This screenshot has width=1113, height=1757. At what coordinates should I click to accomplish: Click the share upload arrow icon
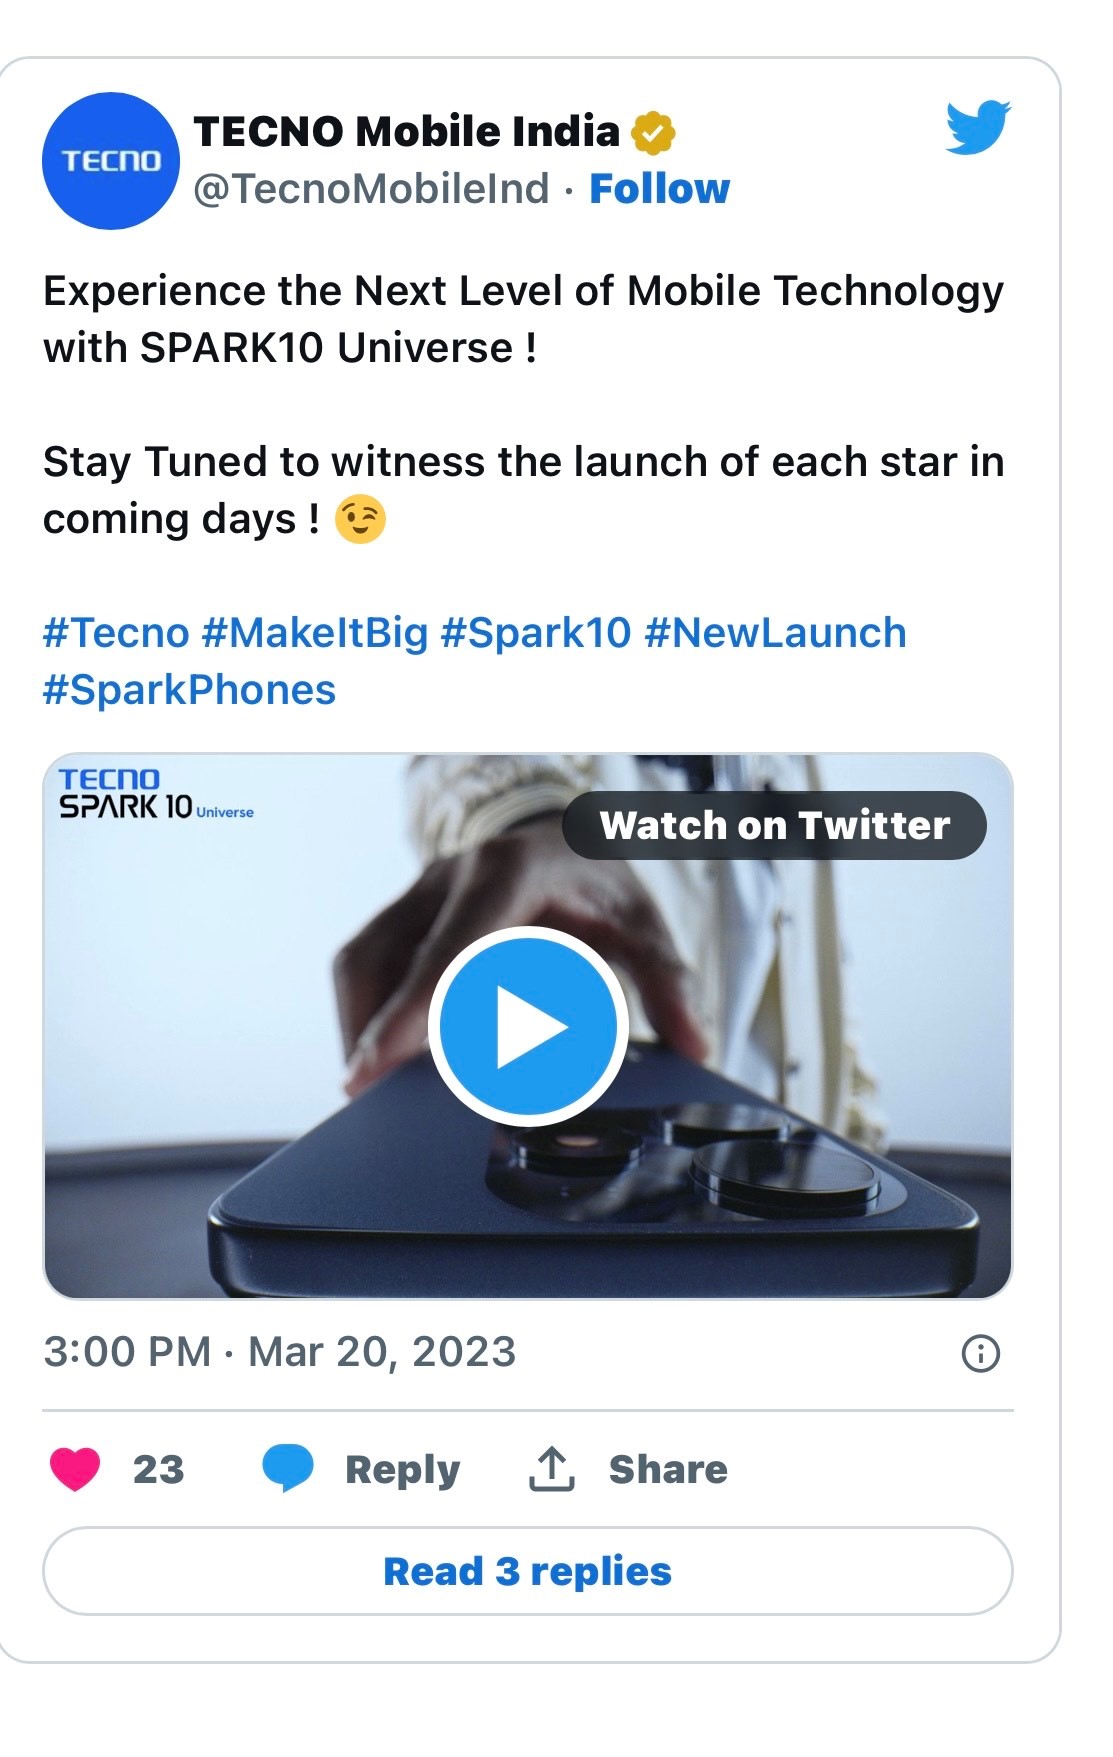[x=553, y=1467]
